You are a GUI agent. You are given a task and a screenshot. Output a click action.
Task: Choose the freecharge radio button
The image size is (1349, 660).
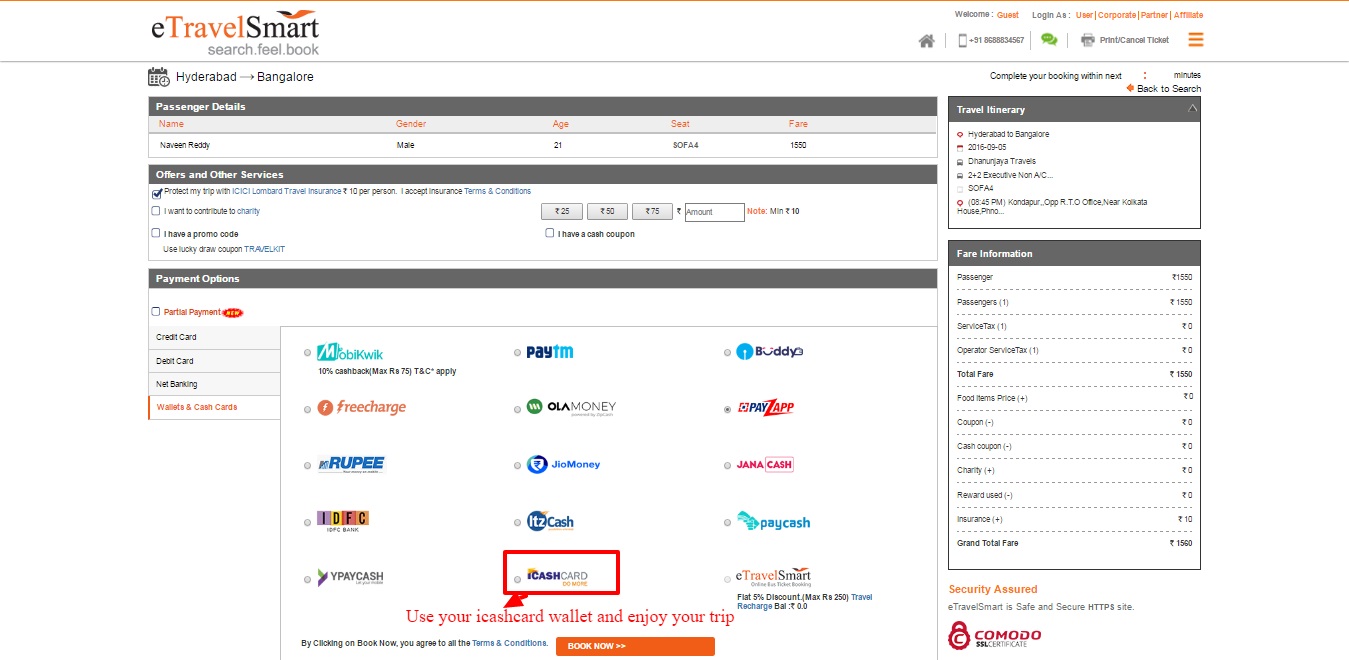tap(307, 409)
